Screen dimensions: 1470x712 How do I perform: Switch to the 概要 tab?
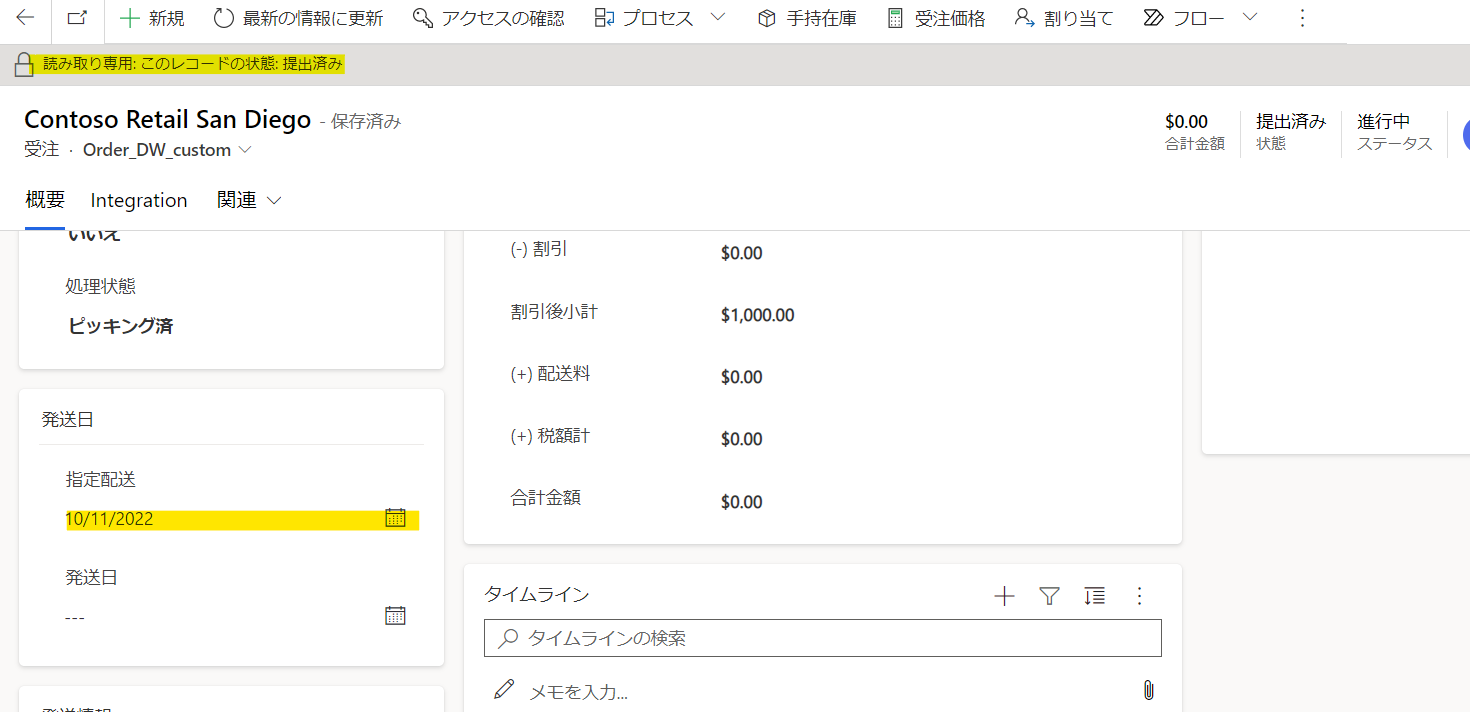click(45, 200)
